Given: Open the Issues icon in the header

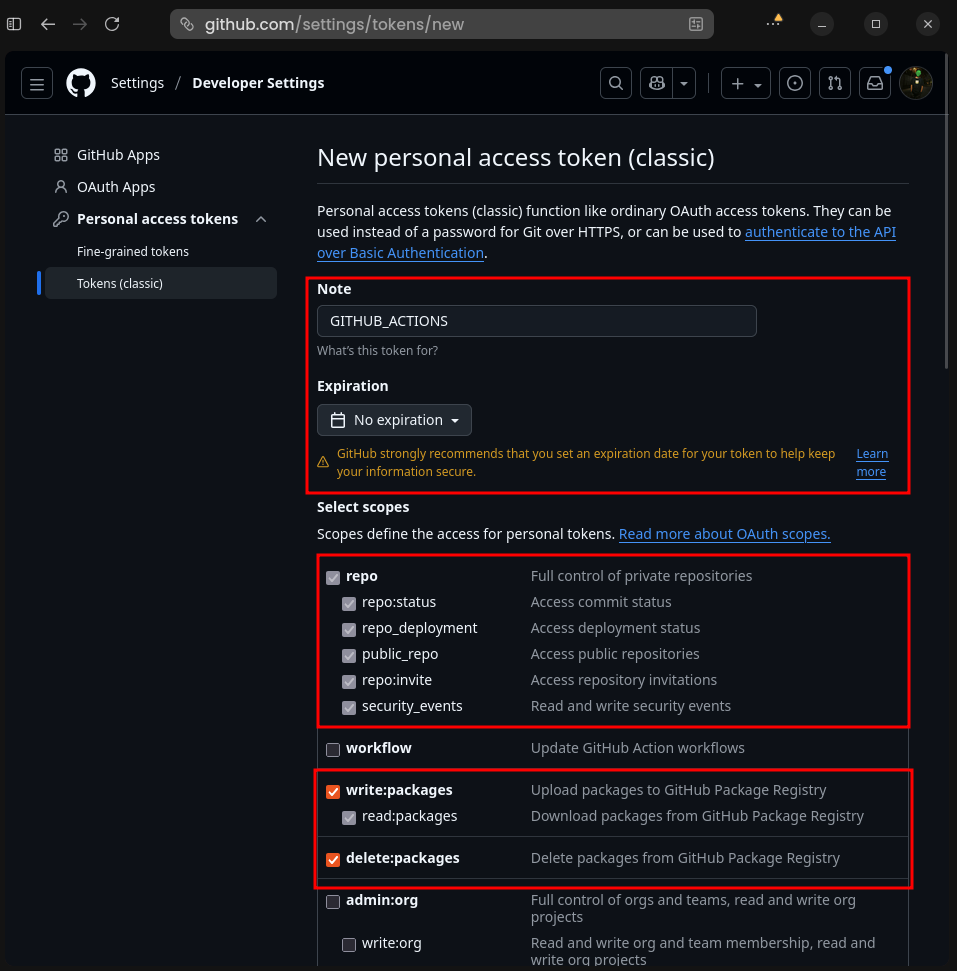Looking at the screenshot, I should point(794,83).
